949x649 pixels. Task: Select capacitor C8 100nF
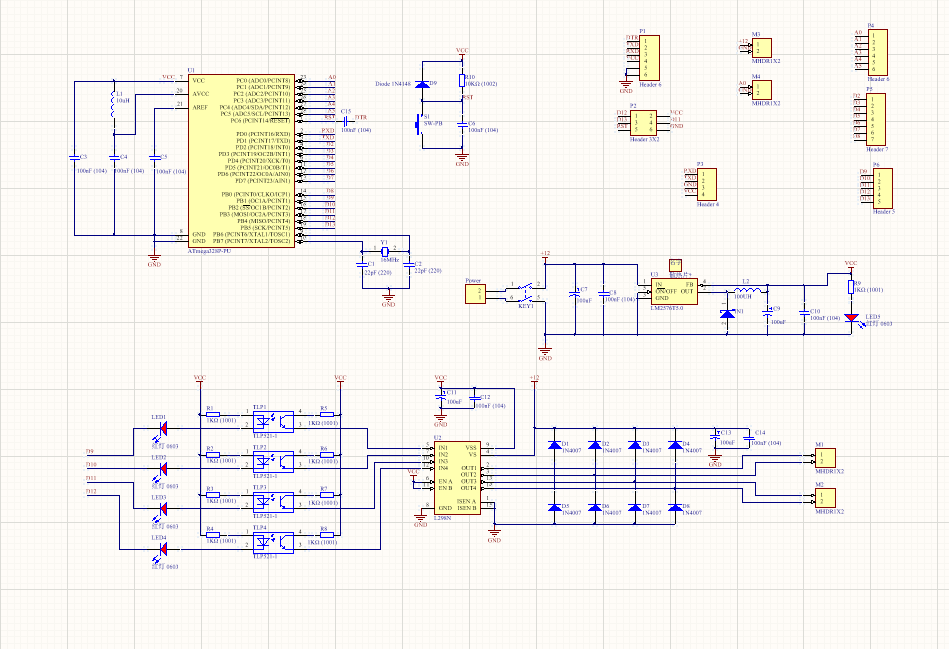coord(603,294)
